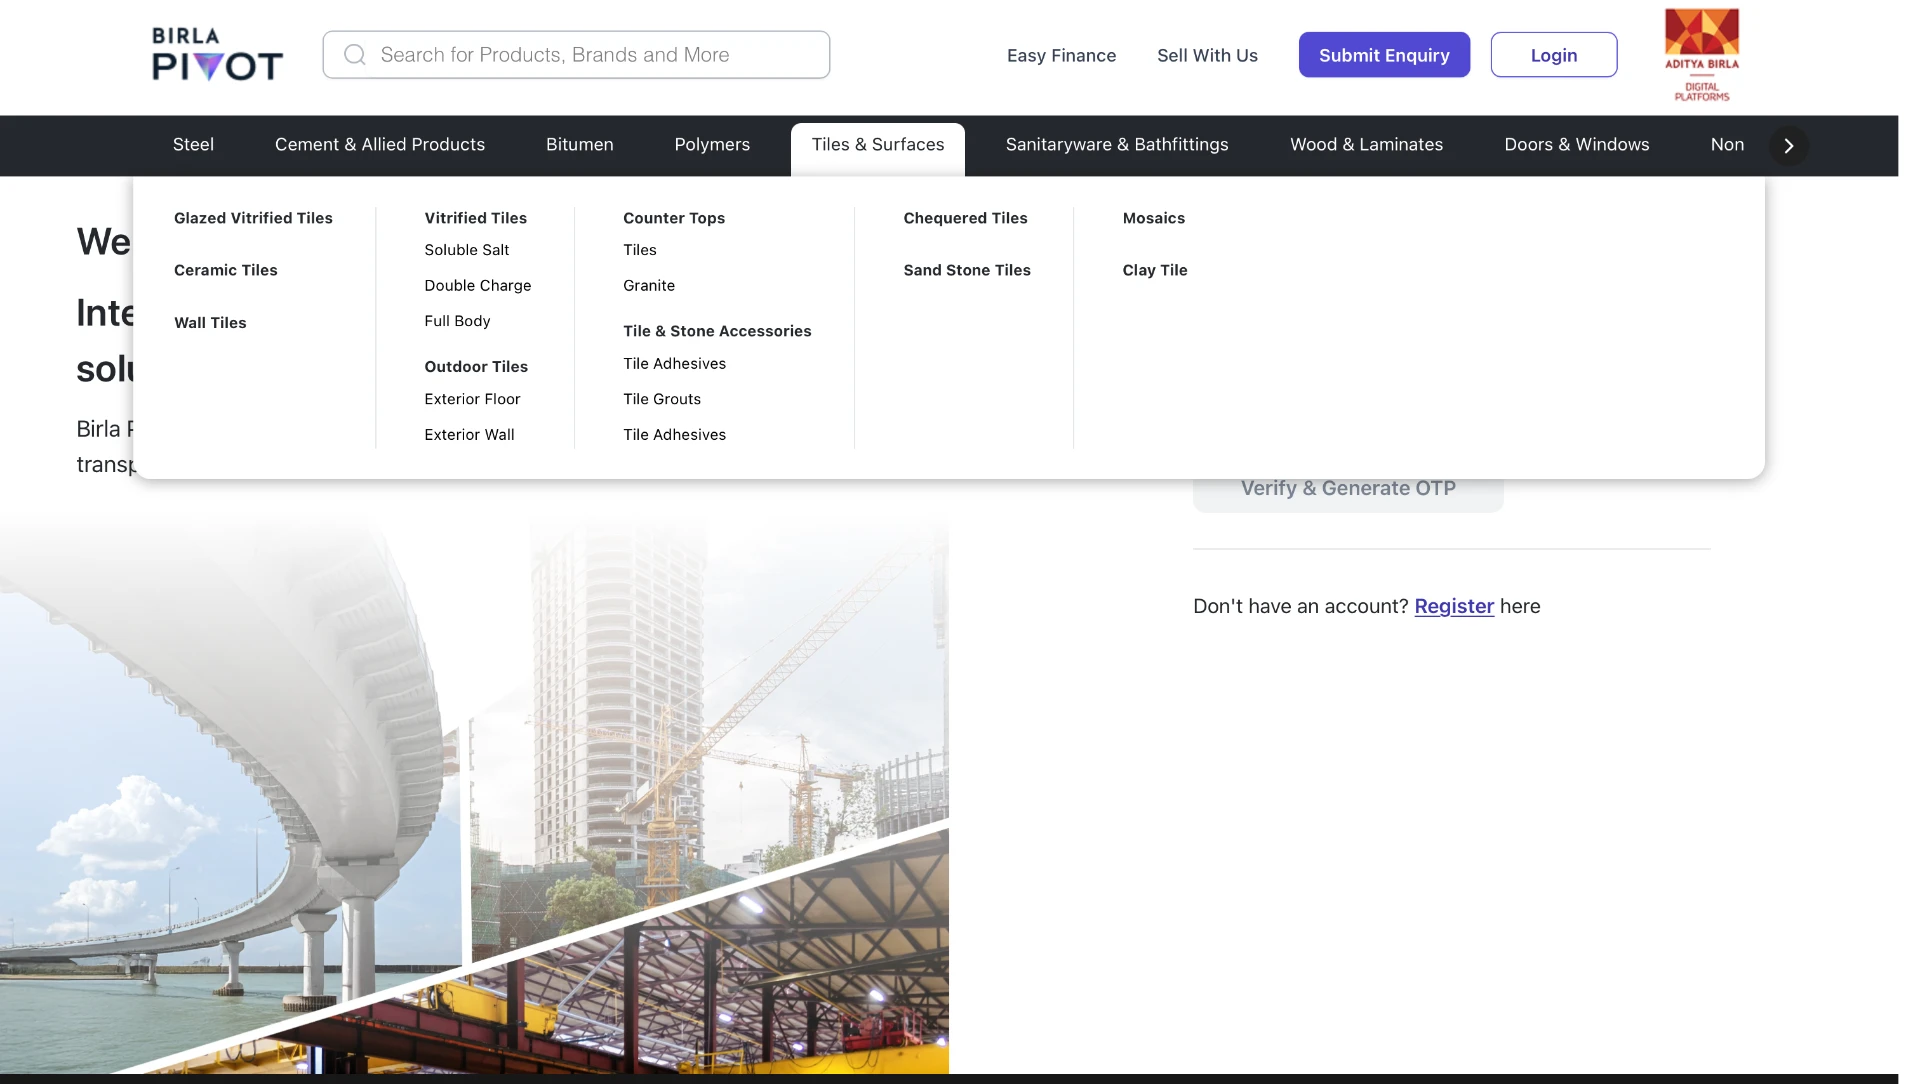Click the Birla Pivot logo

tap(217, 54)
